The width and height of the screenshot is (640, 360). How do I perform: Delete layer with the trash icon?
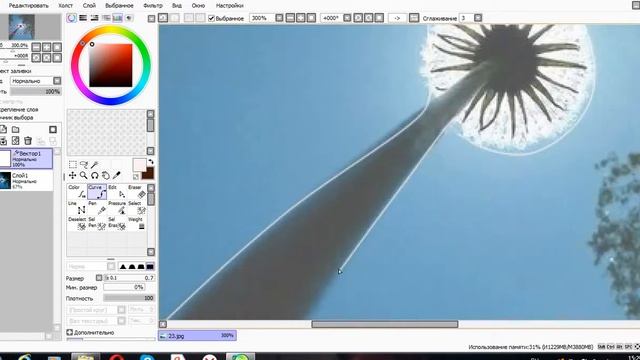pos(28,141)
